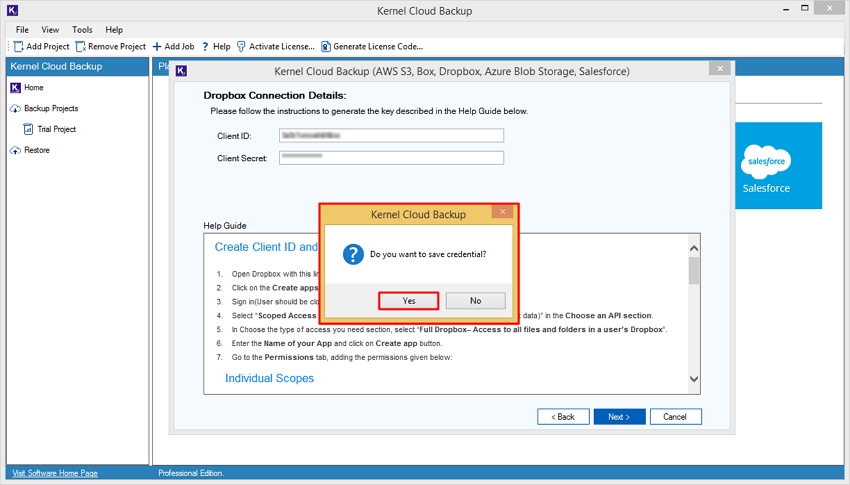Click Yes to save credential
Image resolution: width=850 pixels, height=485 pixels.
pos(408,301)
